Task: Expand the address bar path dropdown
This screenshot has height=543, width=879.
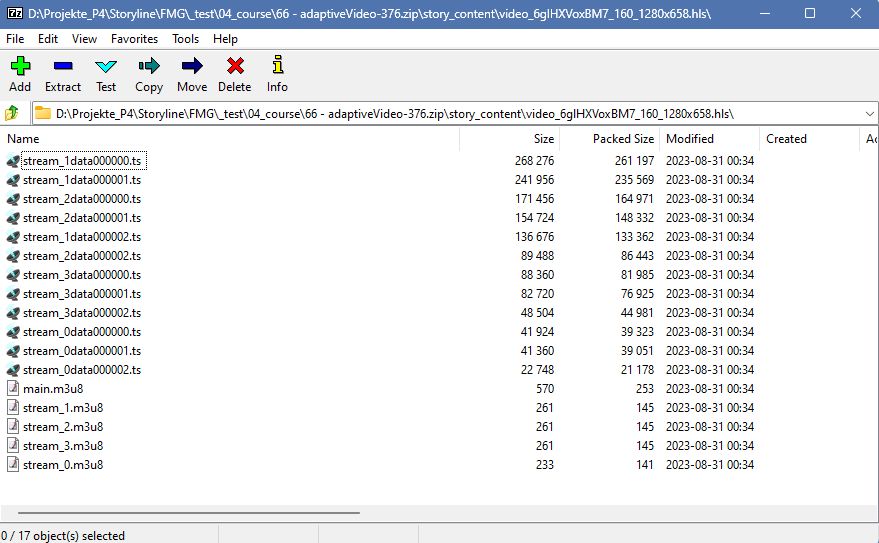Action: [869, 114]
